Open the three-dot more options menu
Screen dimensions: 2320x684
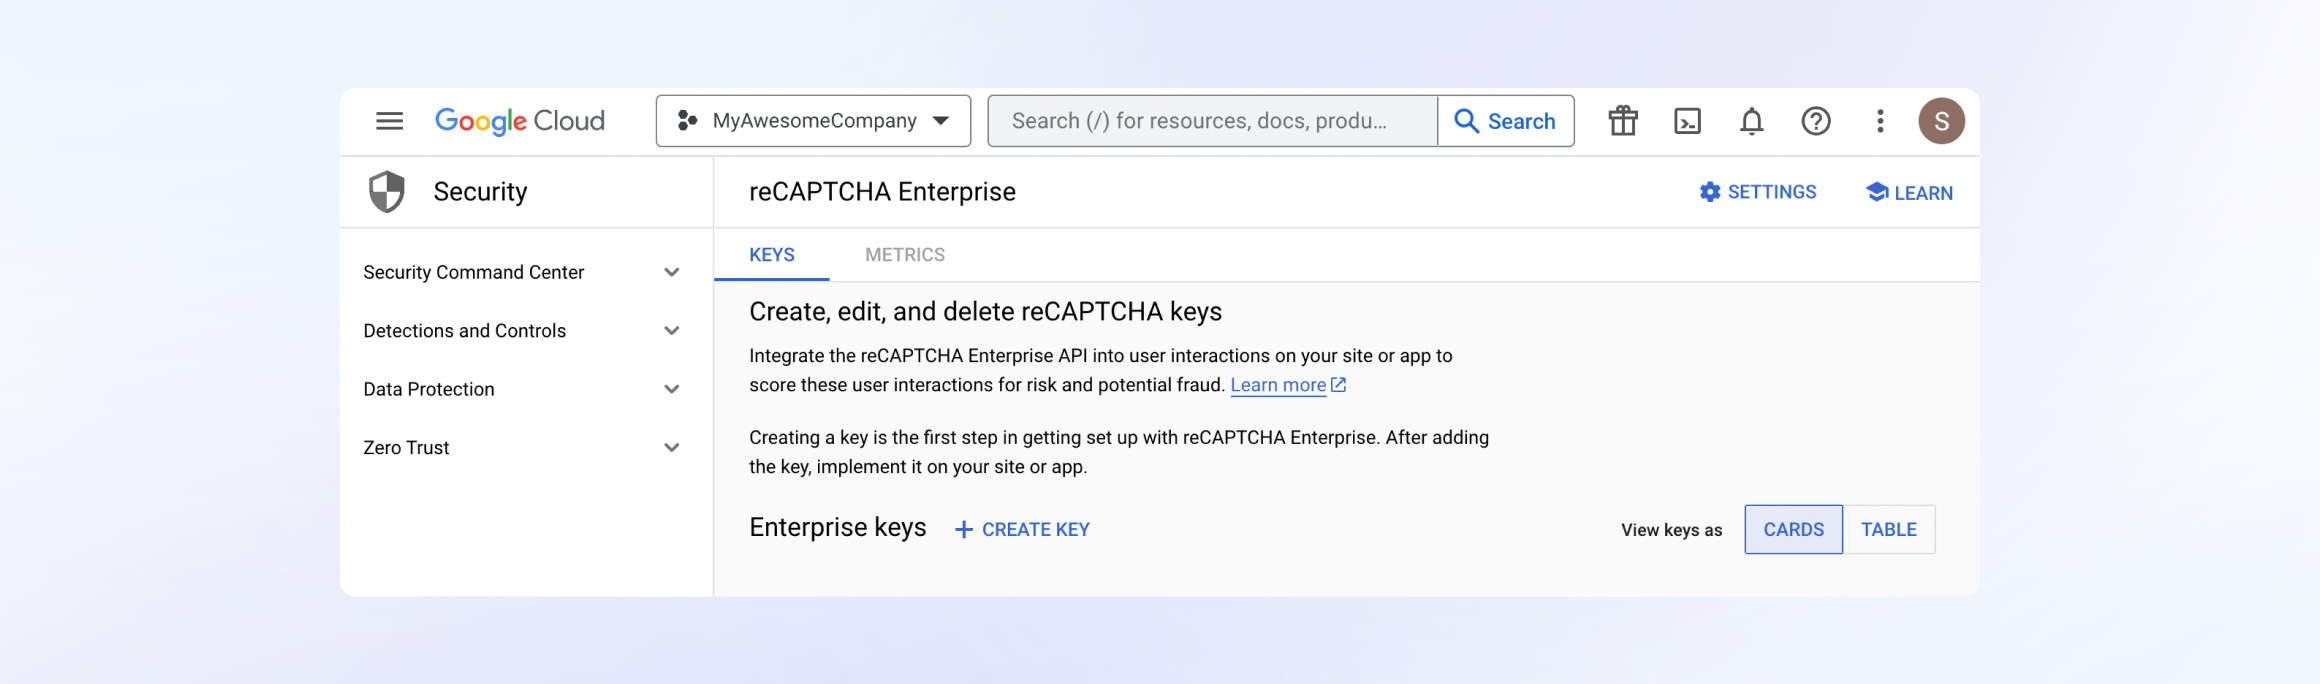point(1880,121)
